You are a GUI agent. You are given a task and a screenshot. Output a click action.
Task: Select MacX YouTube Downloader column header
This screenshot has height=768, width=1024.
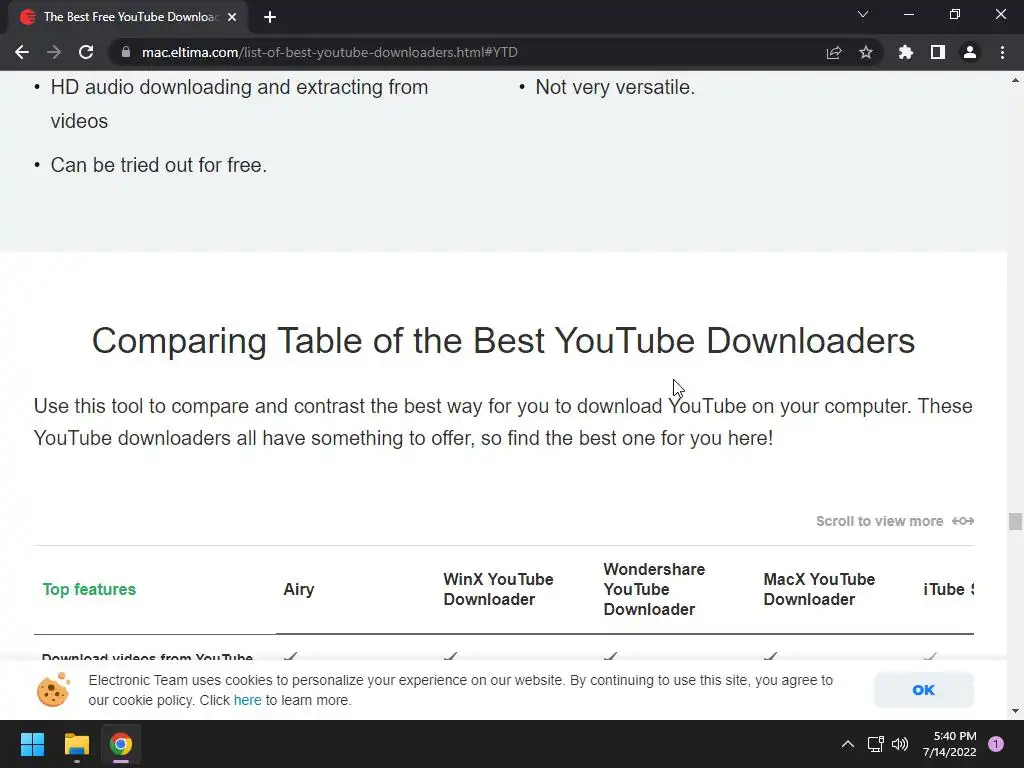819,589
